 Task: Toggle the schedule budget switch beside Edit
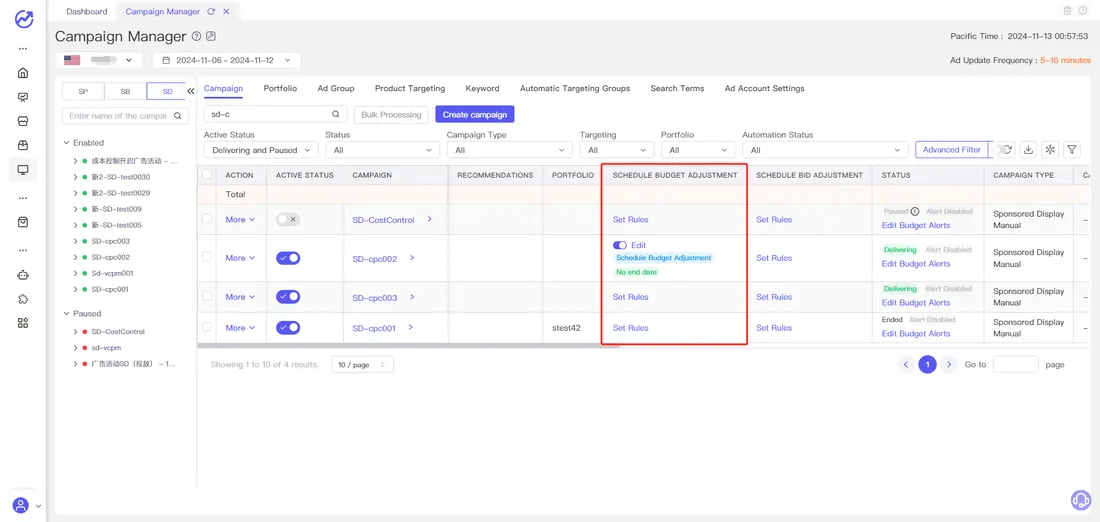[x=620, y=246]
